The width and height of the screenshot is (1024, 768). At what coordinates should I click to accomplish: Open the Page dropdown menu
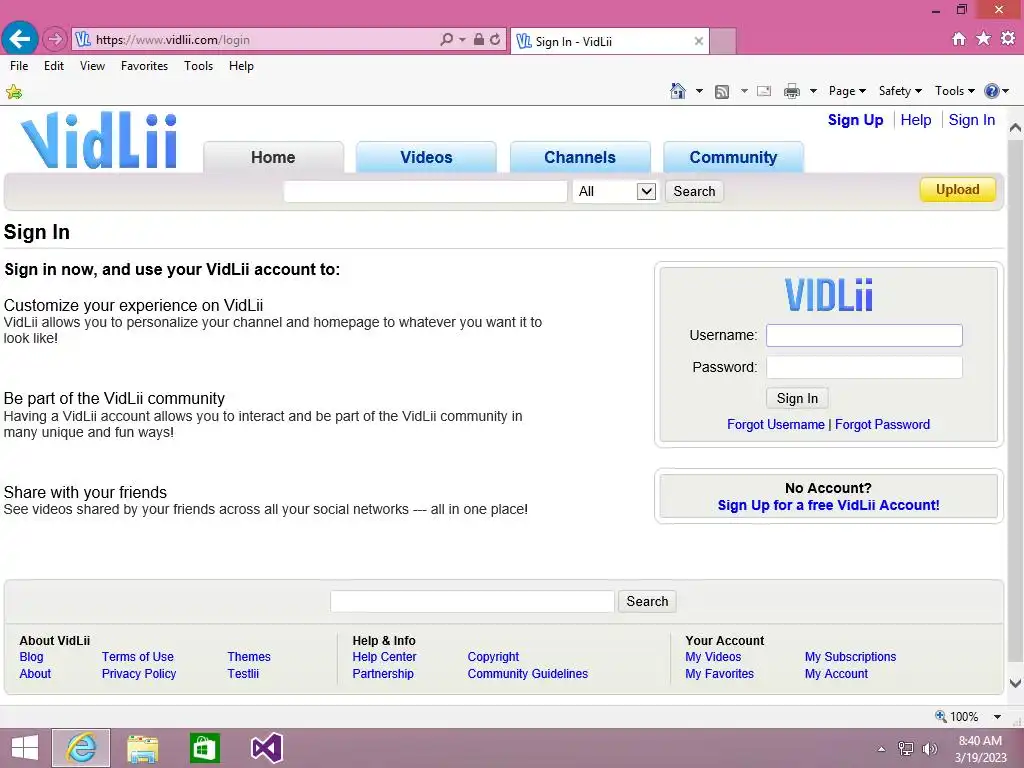click(847, 91)
